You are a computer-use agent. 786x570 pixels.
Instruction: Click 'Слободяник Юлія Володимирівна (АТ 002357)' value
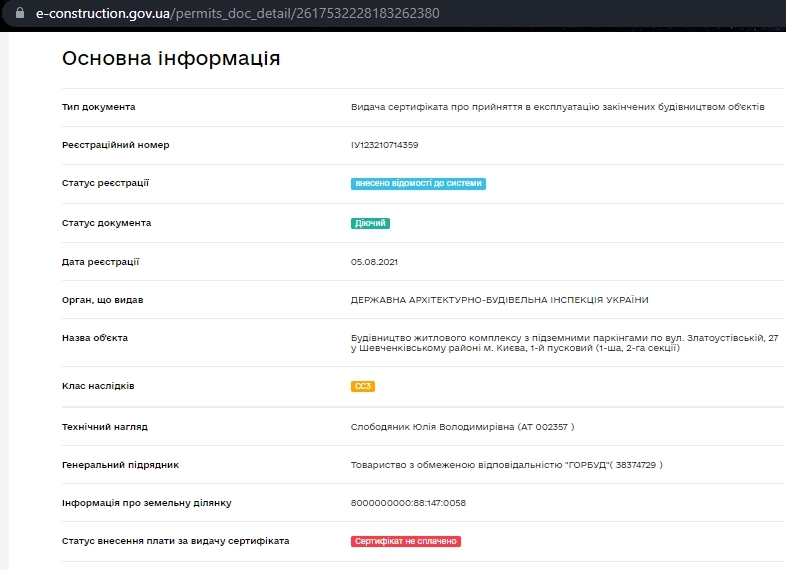coord(462,427)
